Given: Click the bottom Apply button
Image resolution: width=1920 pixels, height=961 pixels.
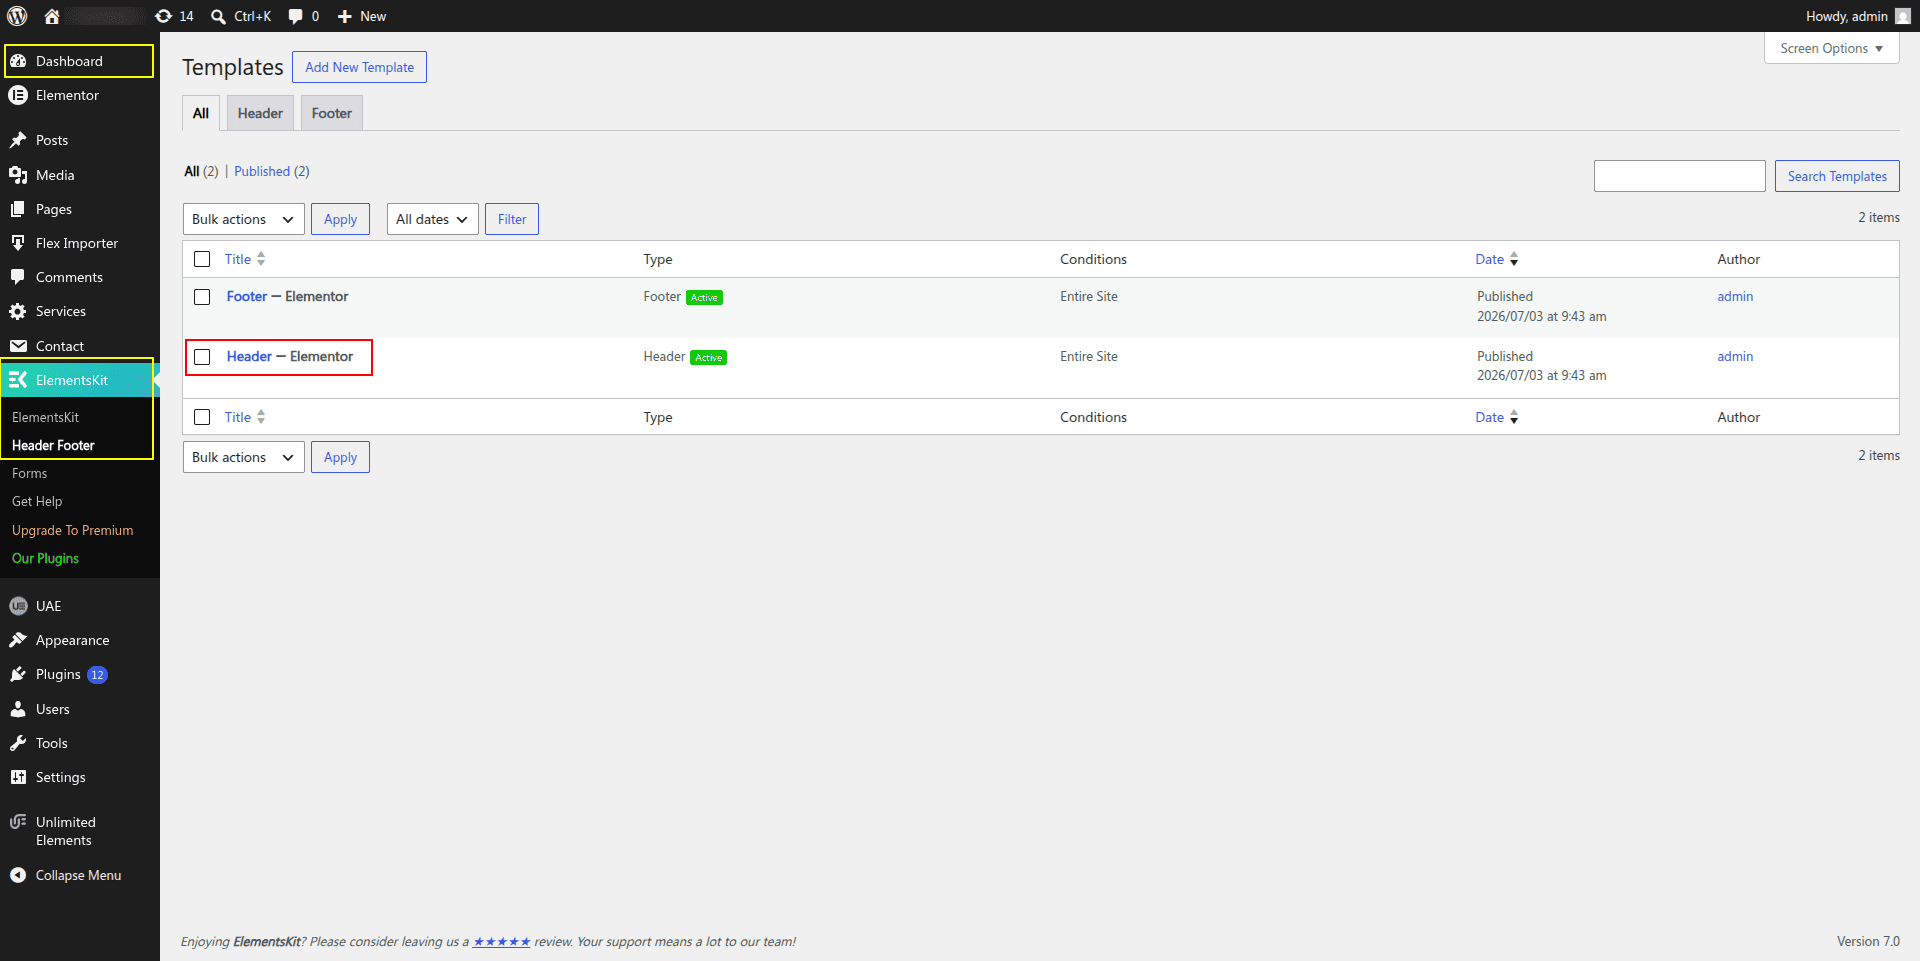Looking at the screenshot, I should tap(340, 457).
